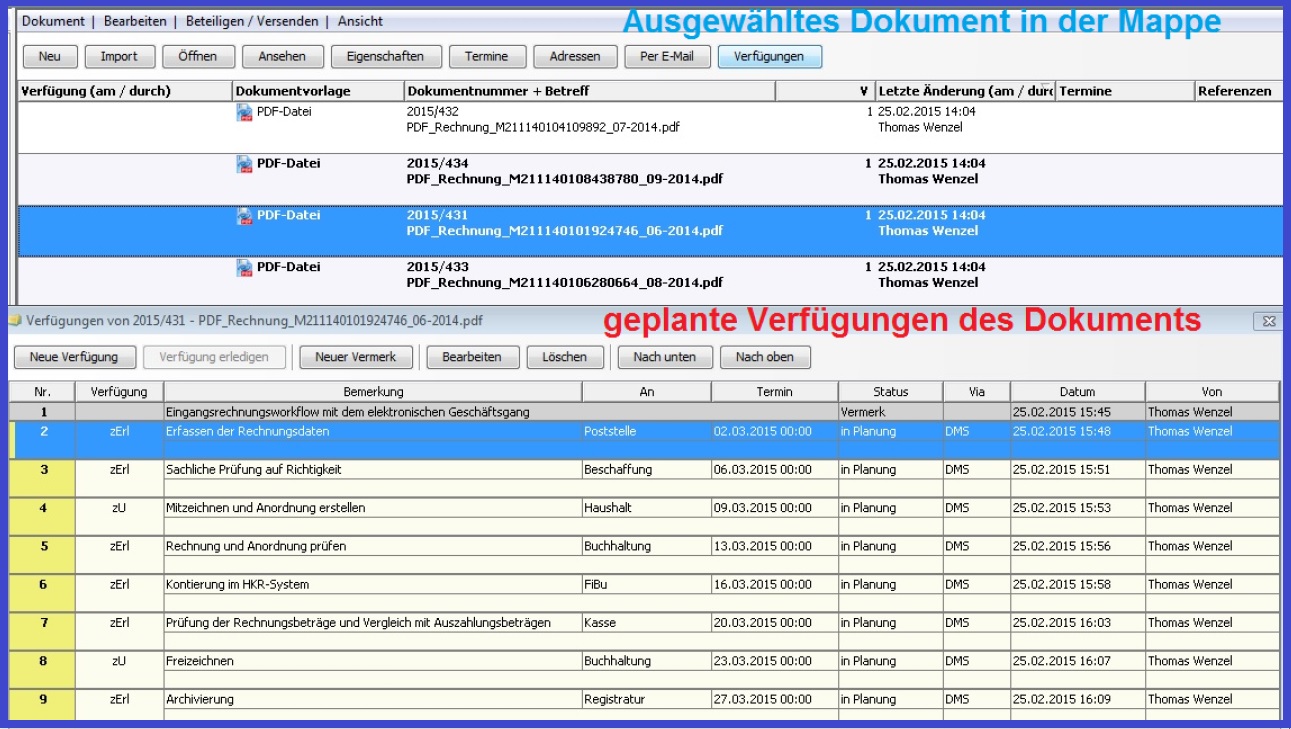Click PDF icon of document 2015/433
Image resolution: width=1291 pixels, height=729 pixels.
click(x=244, y=268)
